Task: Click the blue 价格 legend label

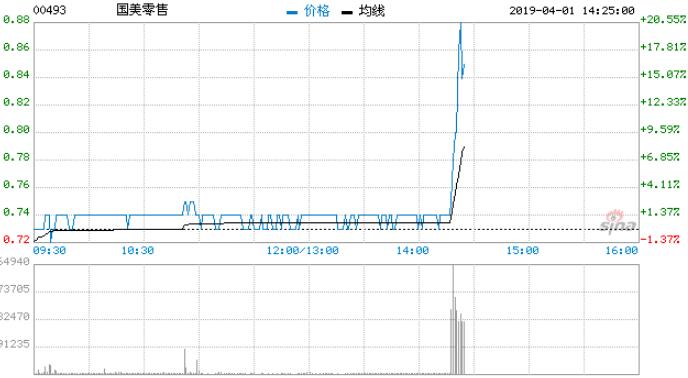Action: (316, 11)
